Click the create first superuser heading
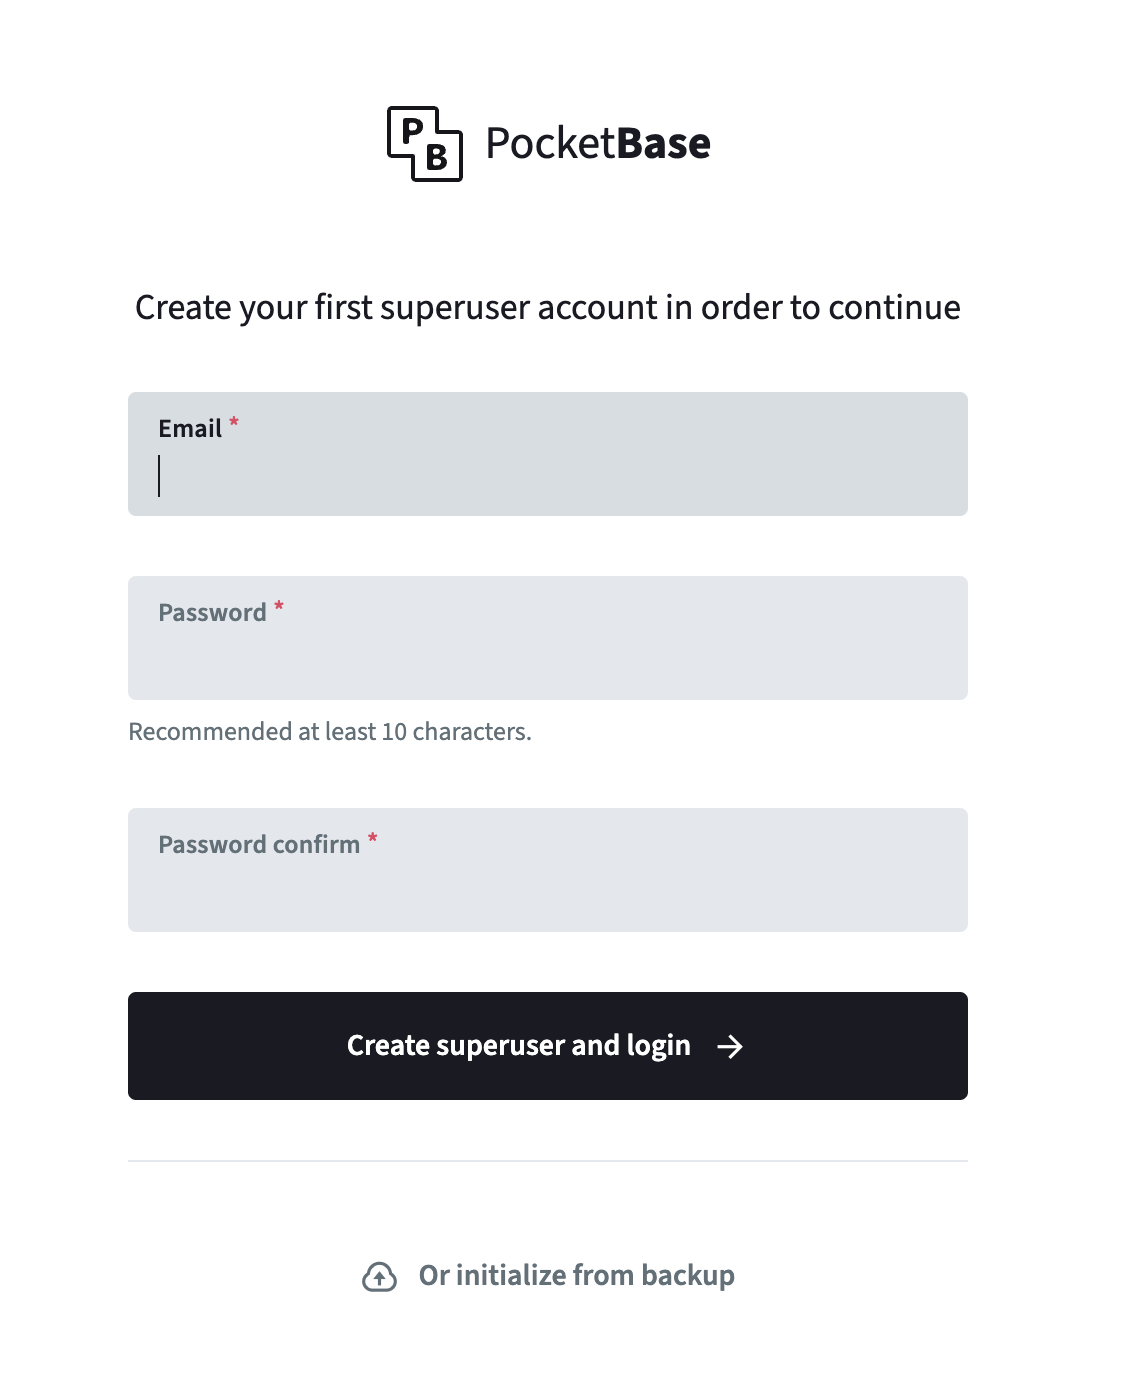Image resolution: width=1138 pixels, height=1376 pixels. click(x=548, y=308)
